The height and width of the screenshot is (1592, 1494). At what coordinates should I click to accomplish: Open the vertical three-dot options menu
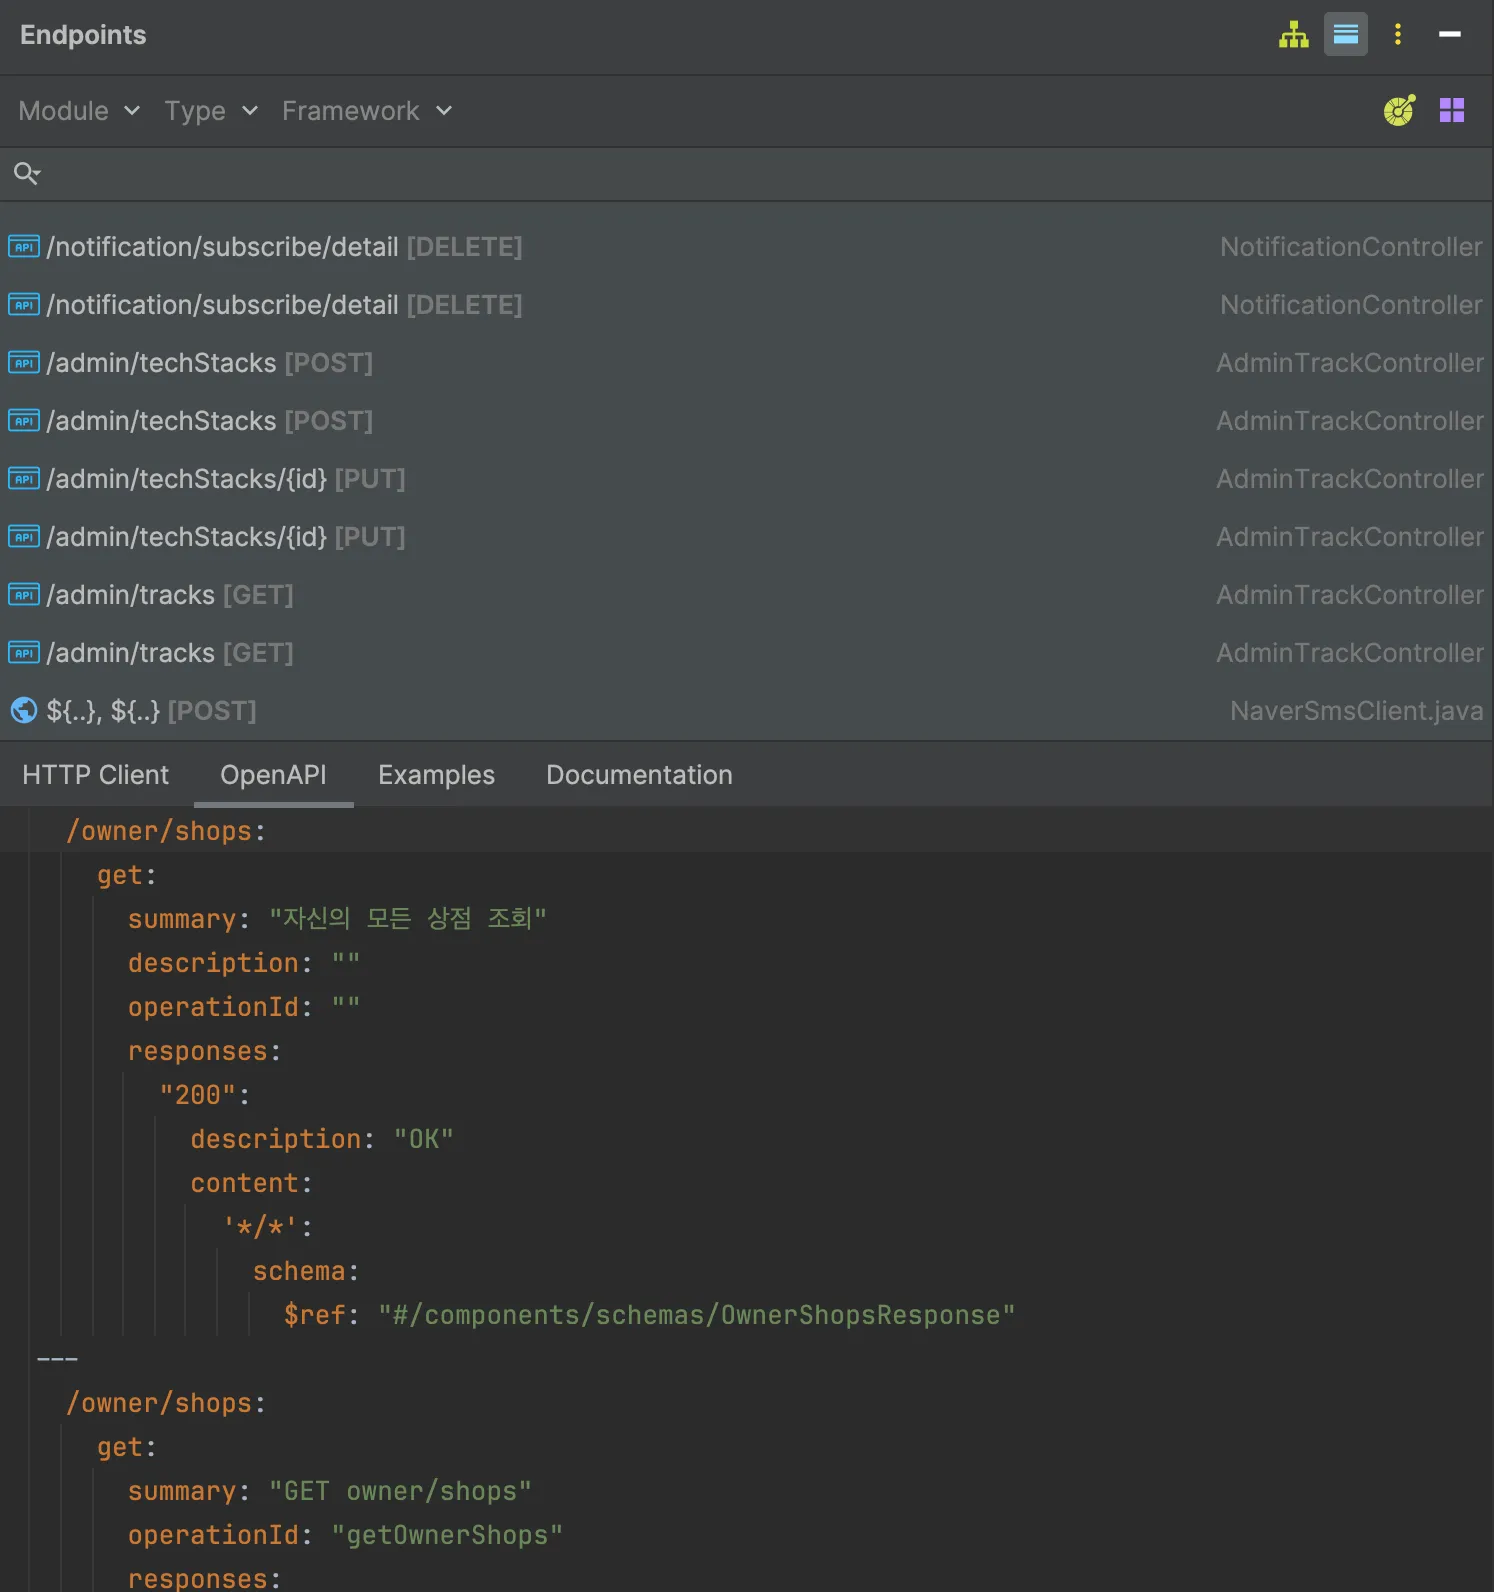click(1397, 35)
